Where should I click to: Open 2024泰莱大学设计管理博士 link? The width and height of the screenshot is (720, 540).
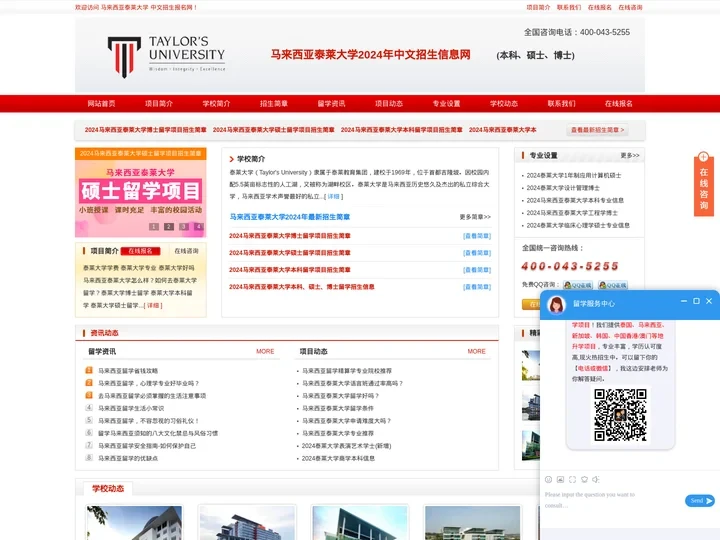click(x=563, y=188)
